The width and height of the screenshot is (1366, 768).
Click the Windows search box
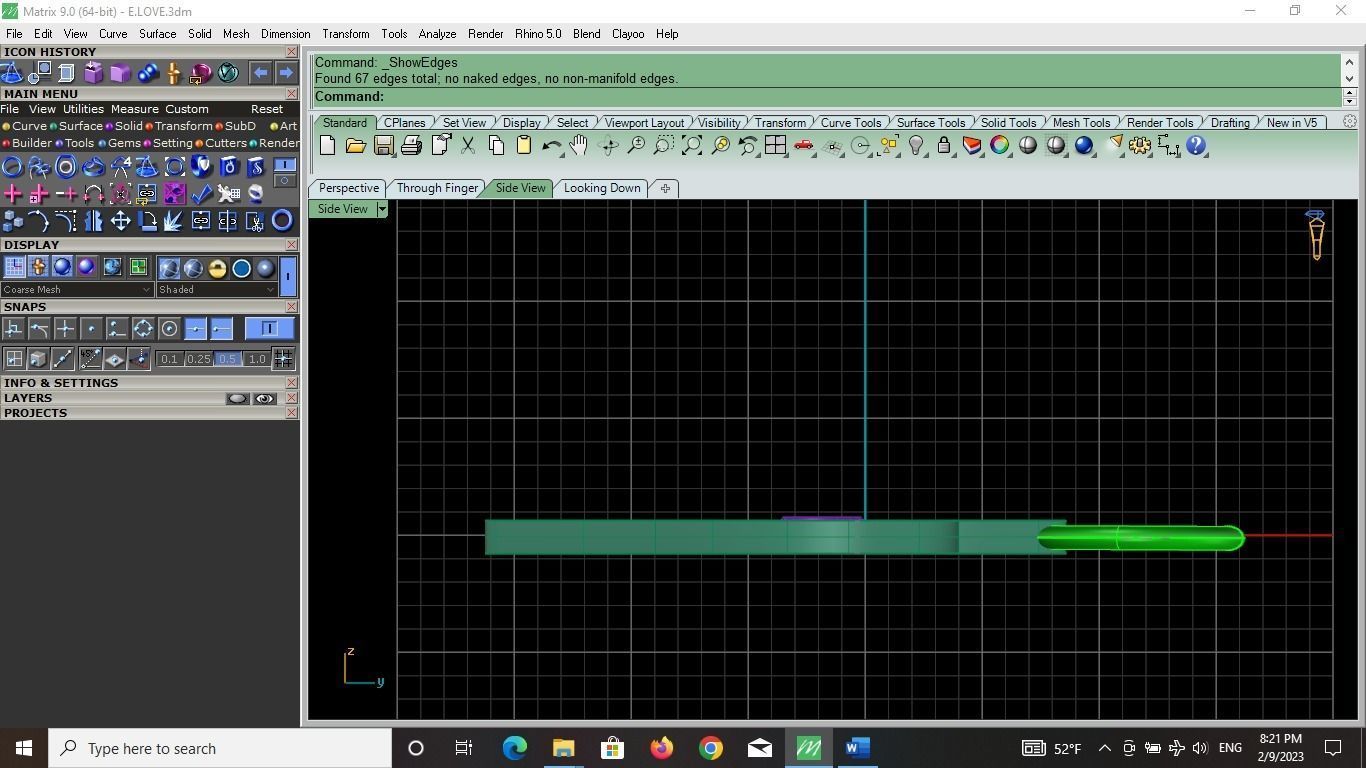click(x=220, y=748)
